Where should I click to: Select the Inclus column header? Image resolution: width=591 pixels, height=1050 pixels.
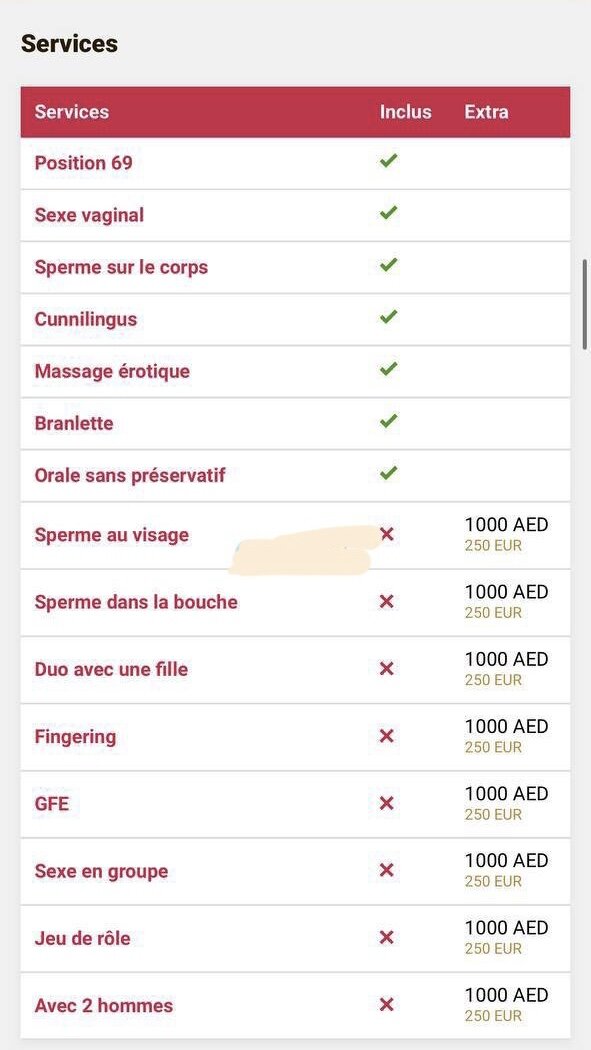coord(406,112)
